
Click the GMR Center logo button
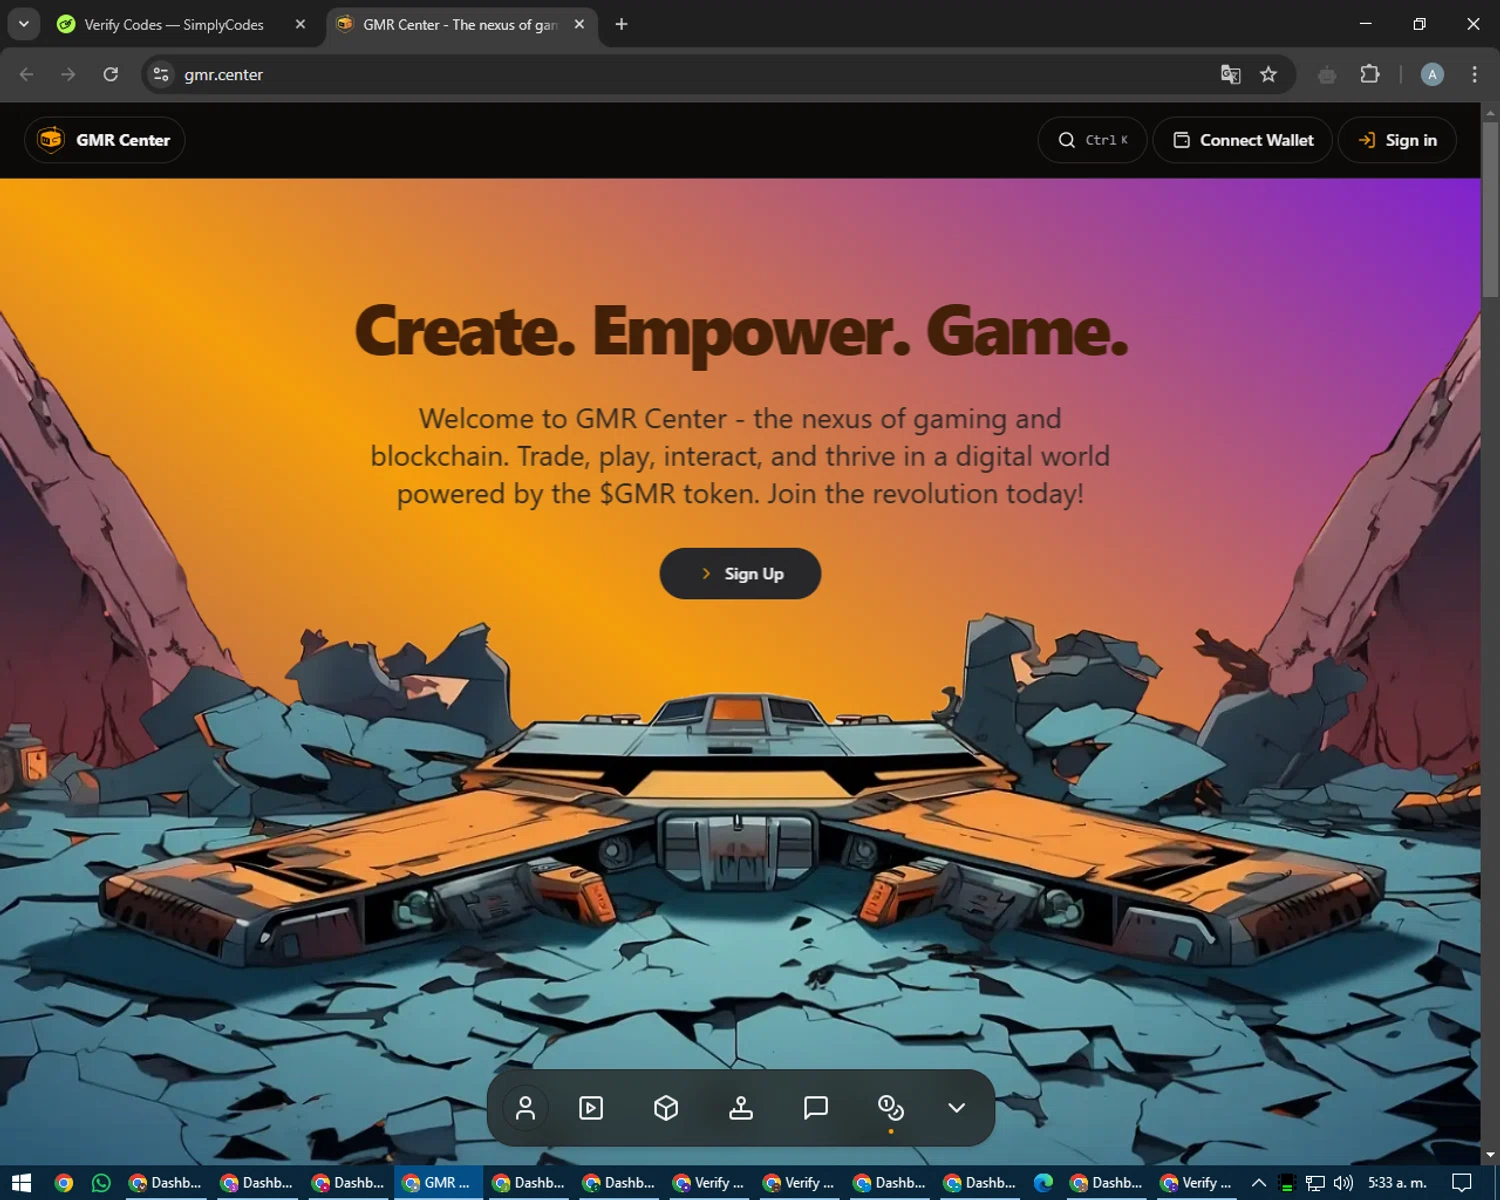(105, 140)
